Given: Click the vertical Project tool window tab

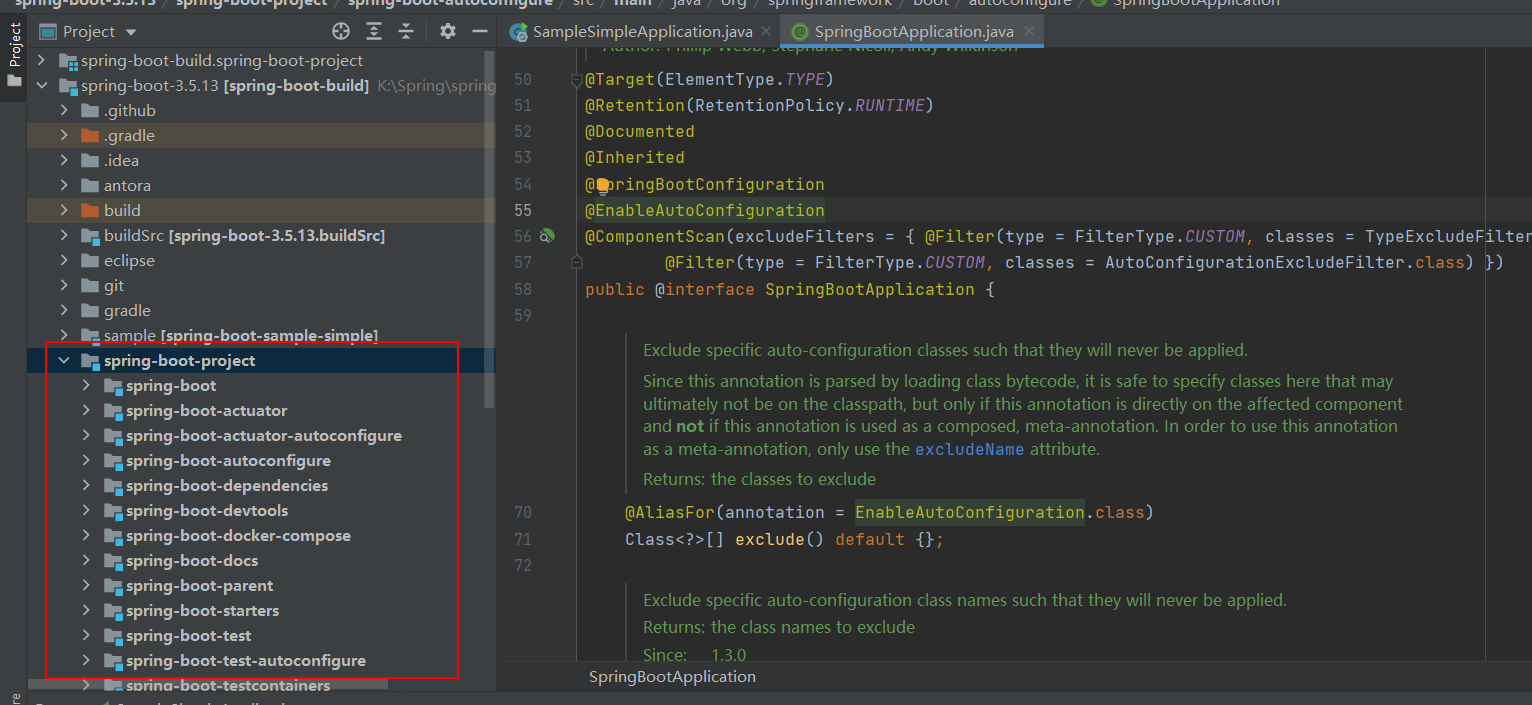Looking at the screenshot, I should click(x=14, y=44).
